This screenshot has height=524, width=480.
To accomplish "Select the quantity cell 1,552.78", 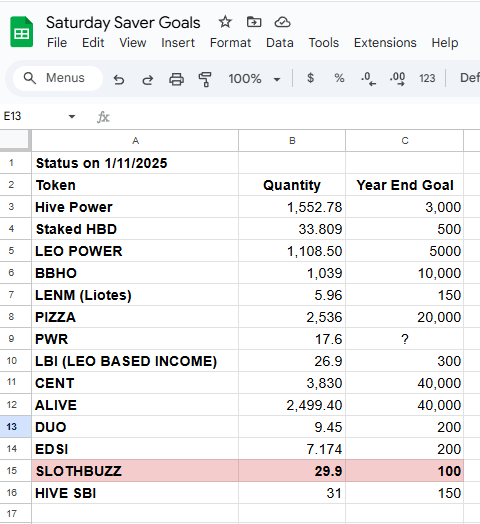I will 292,207.
